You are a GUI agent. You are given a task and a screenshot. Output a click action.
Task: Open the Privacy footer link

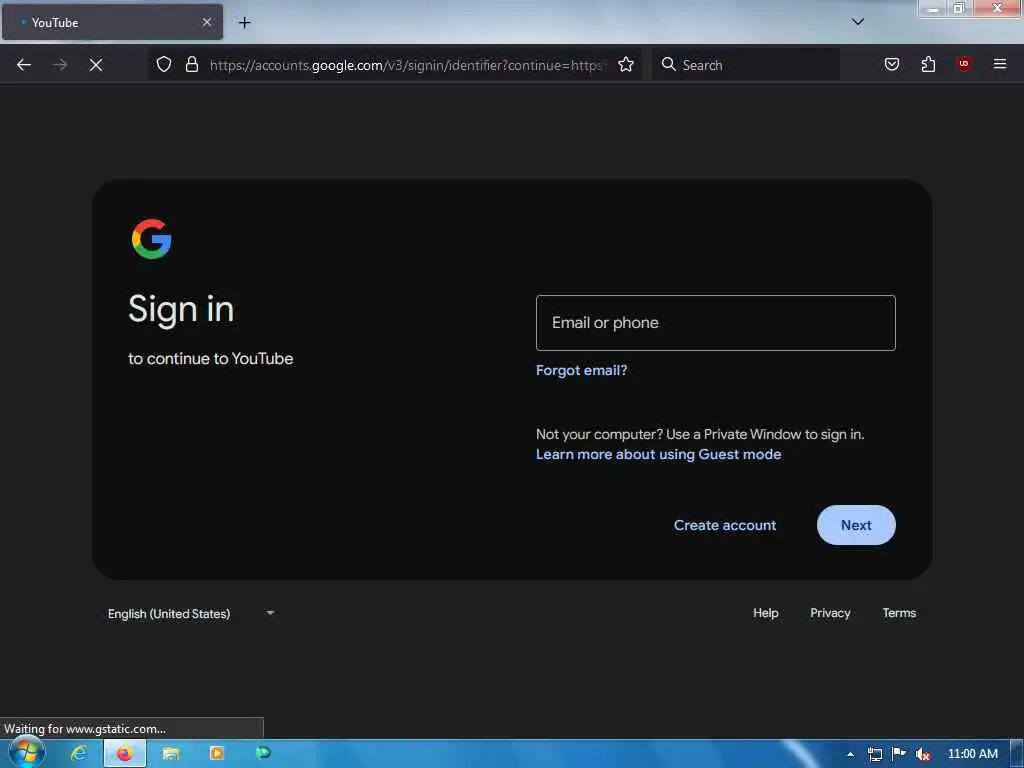(x=830, y=613)
